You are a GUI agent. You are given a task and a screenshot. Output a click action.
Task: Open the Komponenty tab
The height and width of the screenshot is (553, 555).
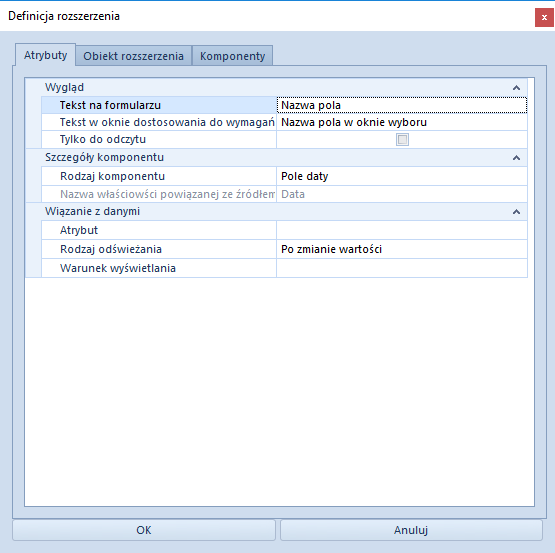point(233,56)
